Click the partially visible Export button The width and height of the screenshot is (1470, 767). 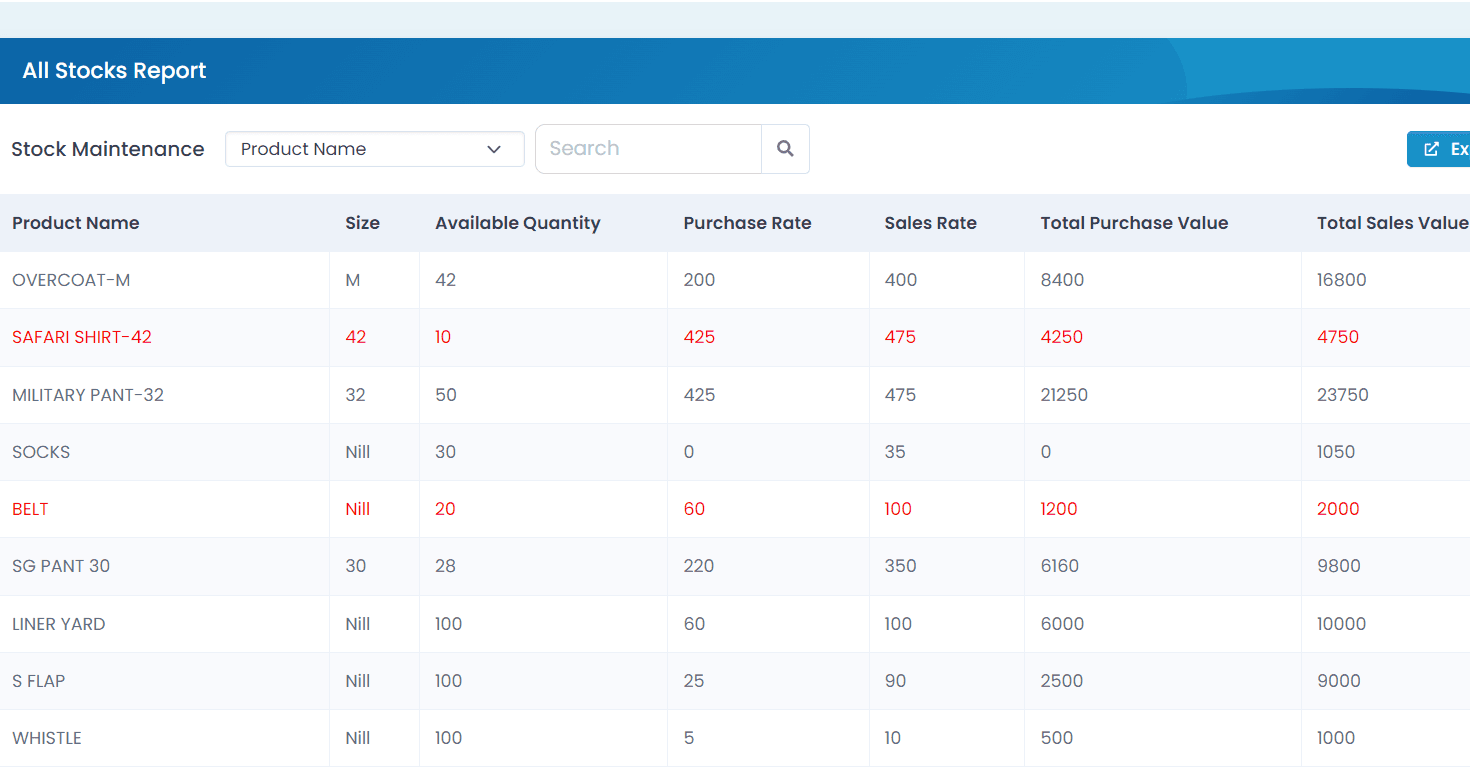[x=1439, y=149]
